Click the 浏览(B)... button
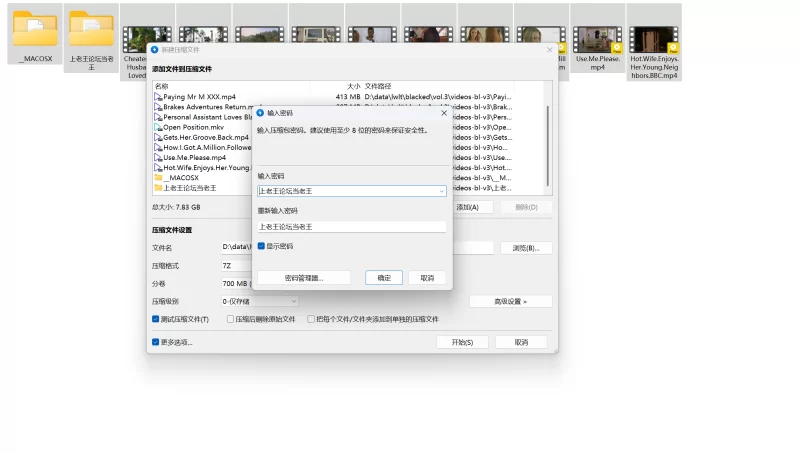This screenshot has height=453, width=800. pyautogui.click(x=526, y=248)
